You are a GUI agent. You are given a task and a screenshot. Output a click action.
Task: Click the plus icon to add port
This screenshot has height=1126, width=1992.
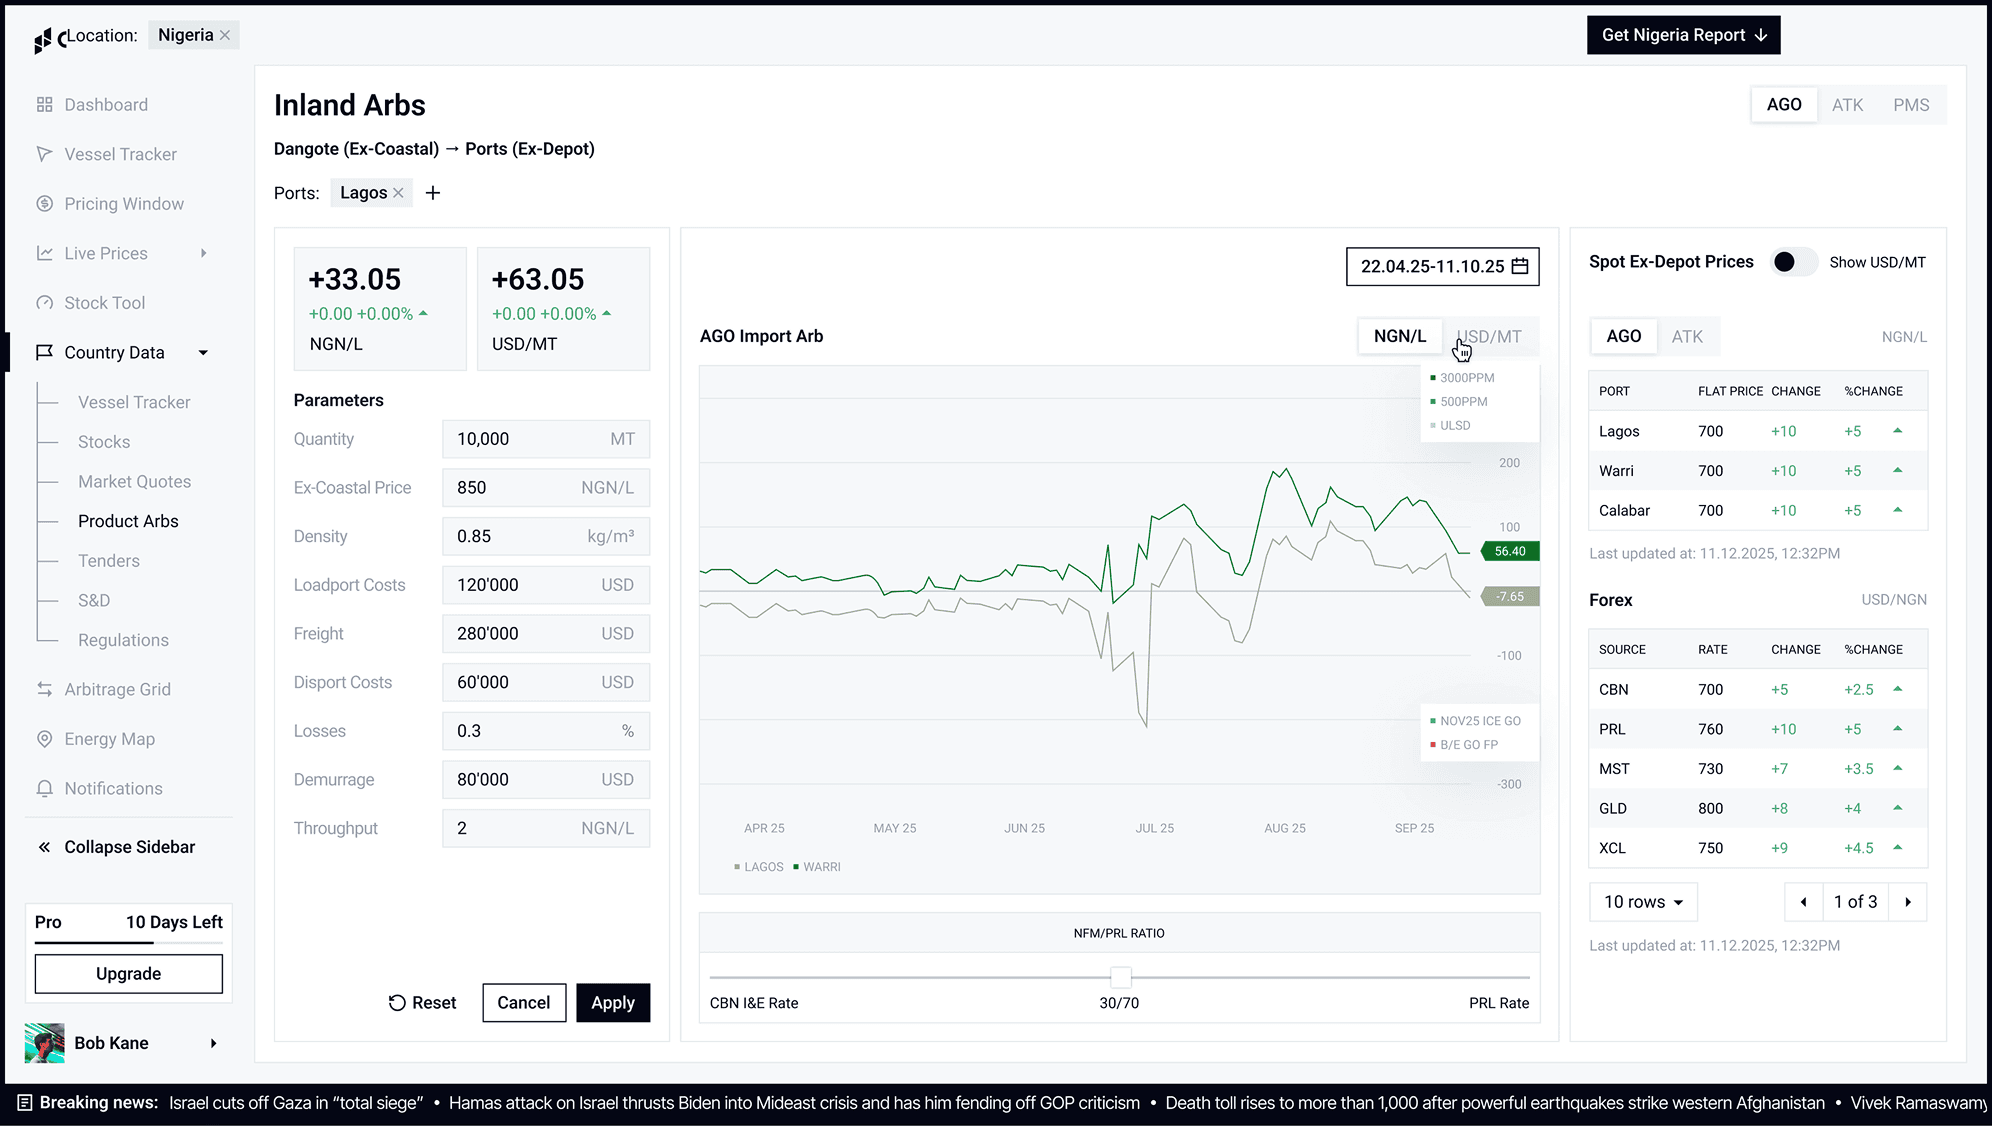click(x=433, y=193)
